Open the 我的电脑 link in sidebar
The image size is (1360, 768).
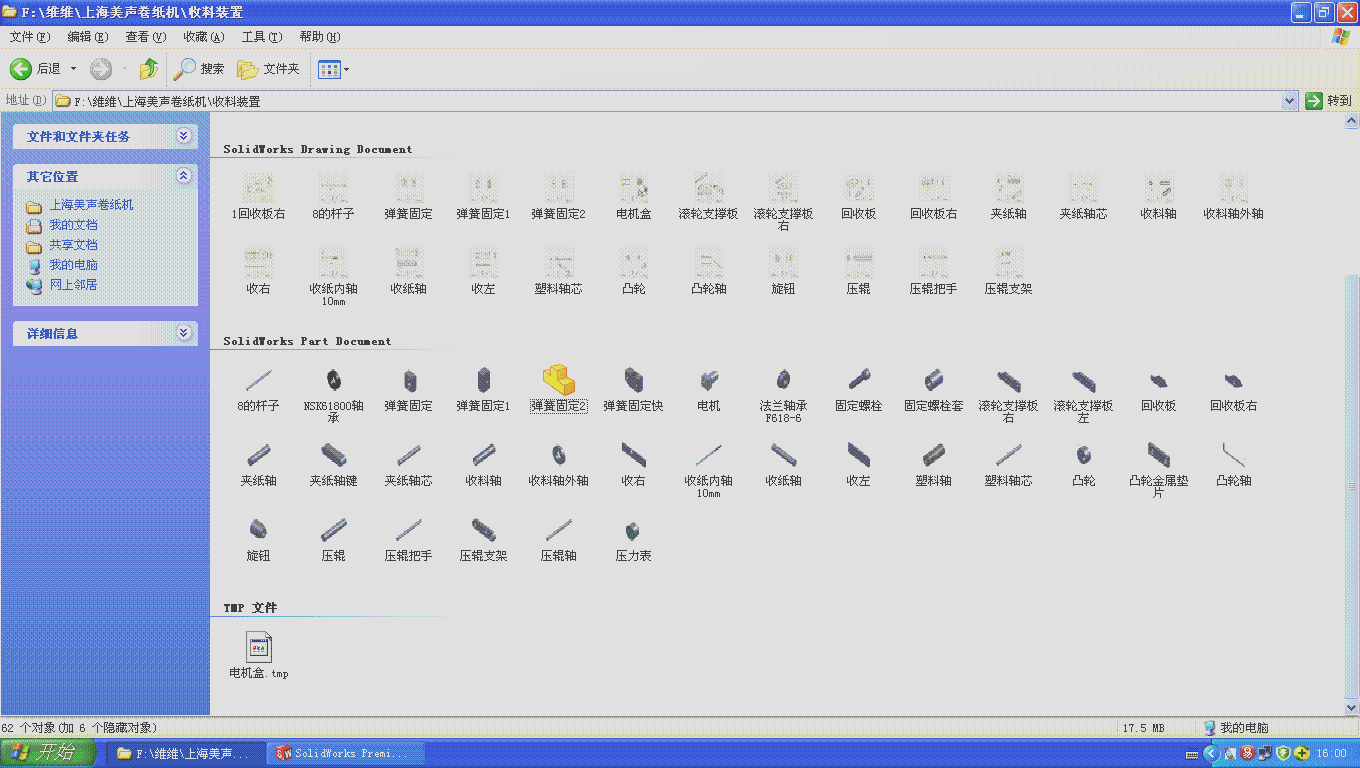click(x=74, y=265)
